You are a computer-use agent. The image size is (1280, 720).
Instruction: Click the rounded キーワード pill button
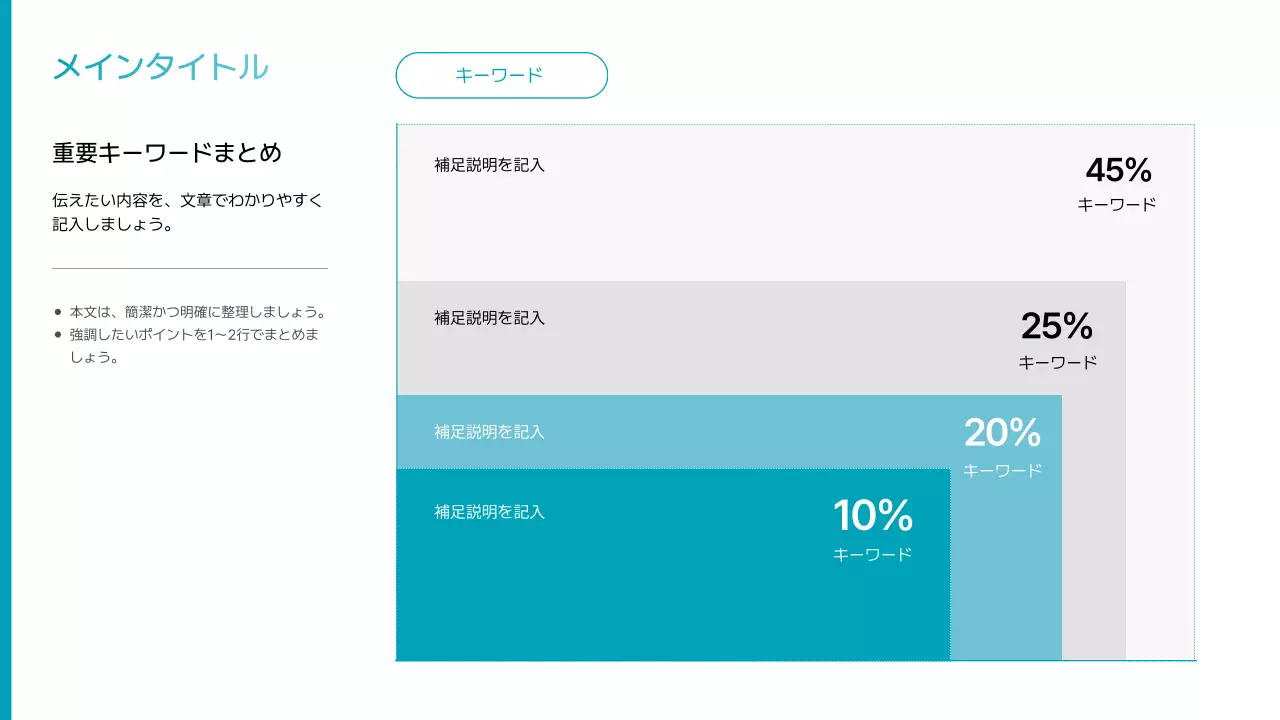[x=501, y=75]
